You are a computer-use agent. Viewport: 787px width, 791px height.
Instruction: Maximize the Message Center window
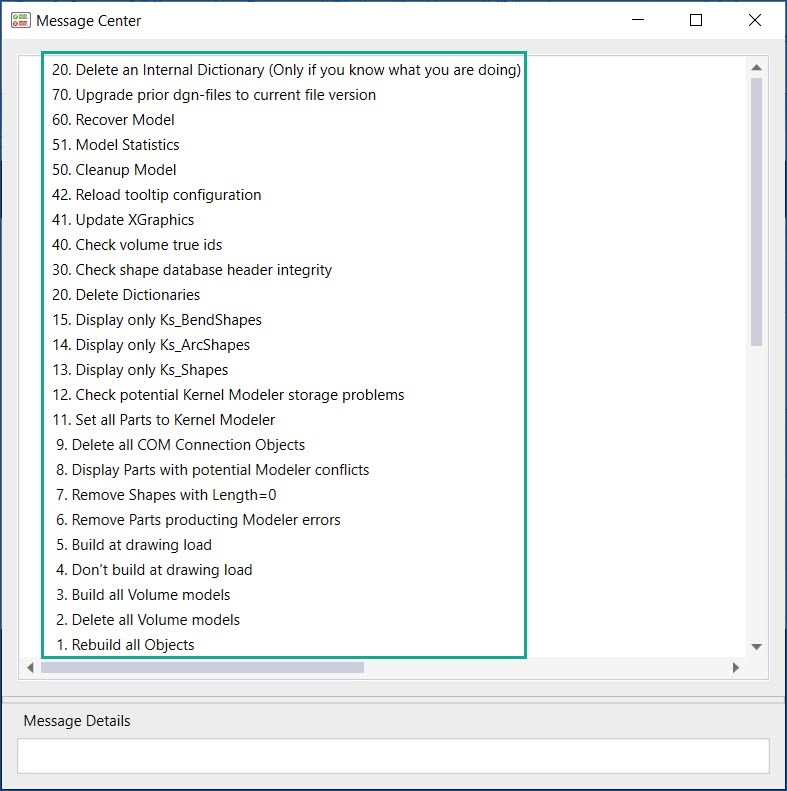point(696,20)
